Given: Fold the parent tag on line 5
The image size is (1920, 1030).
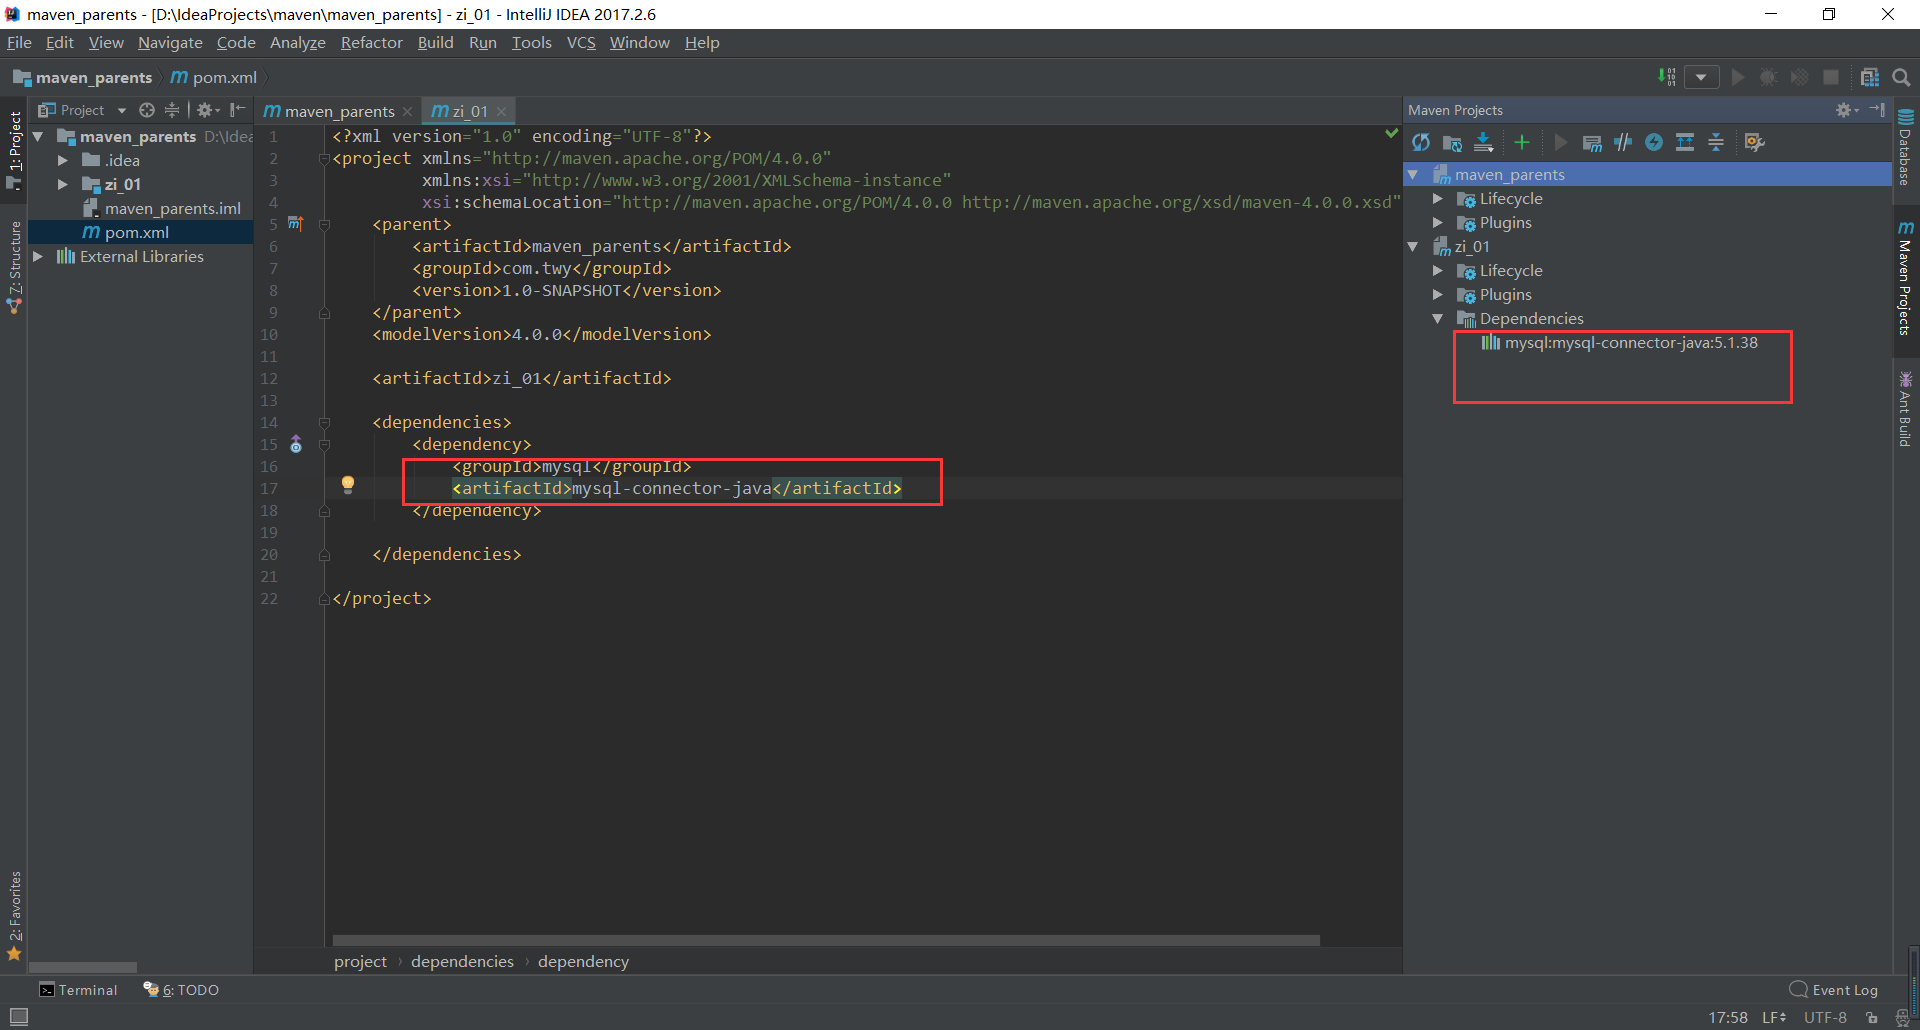Looking at the screenshot, I should point(324,225).
